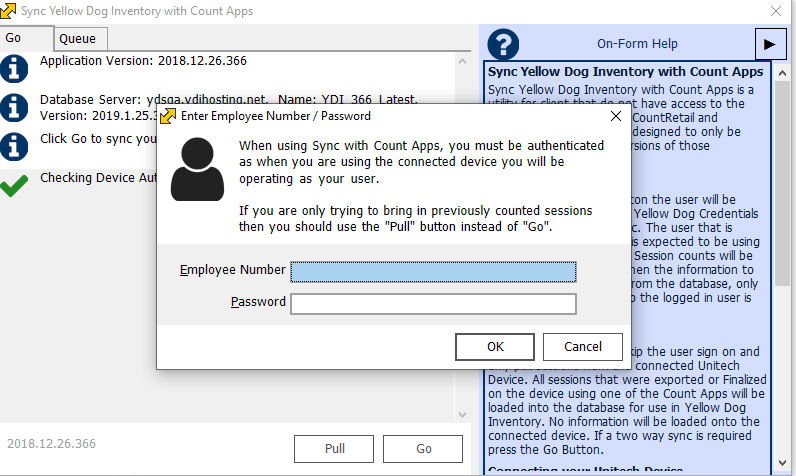Close the Sync Yellow Dog Inventory window
796x476 pixels.
click(x=774, y=11)
